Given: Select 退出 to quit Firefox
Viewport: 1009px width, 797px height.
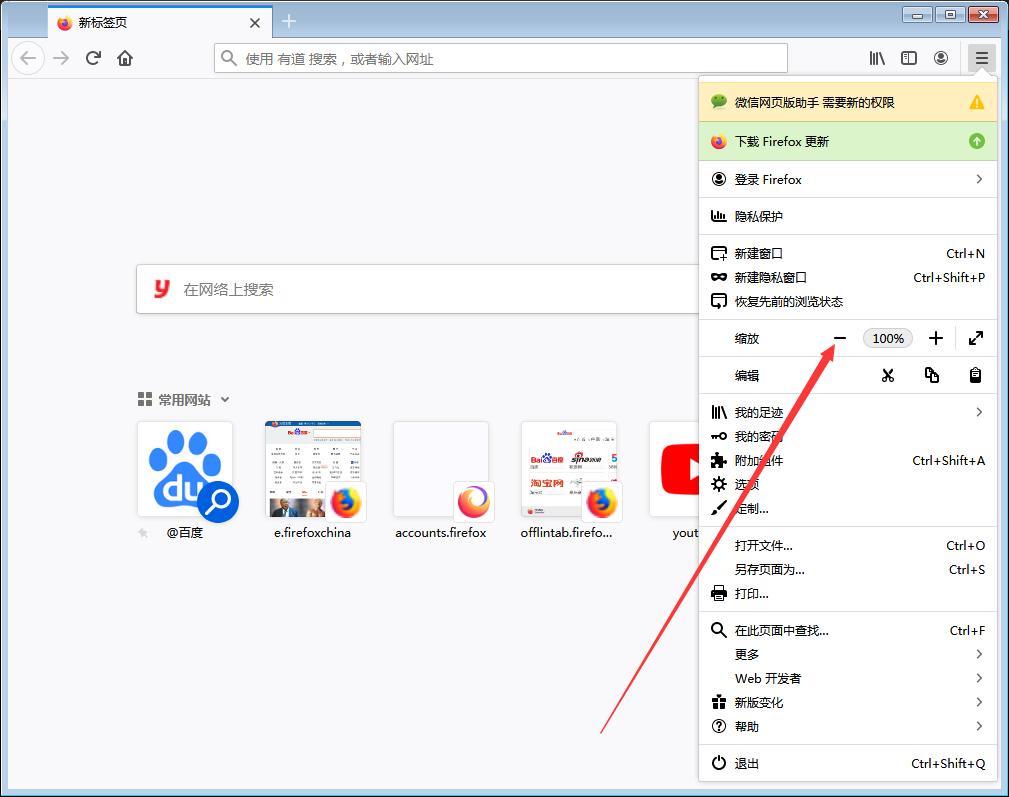Looking at the screenshot, I should tap(847, 764).
